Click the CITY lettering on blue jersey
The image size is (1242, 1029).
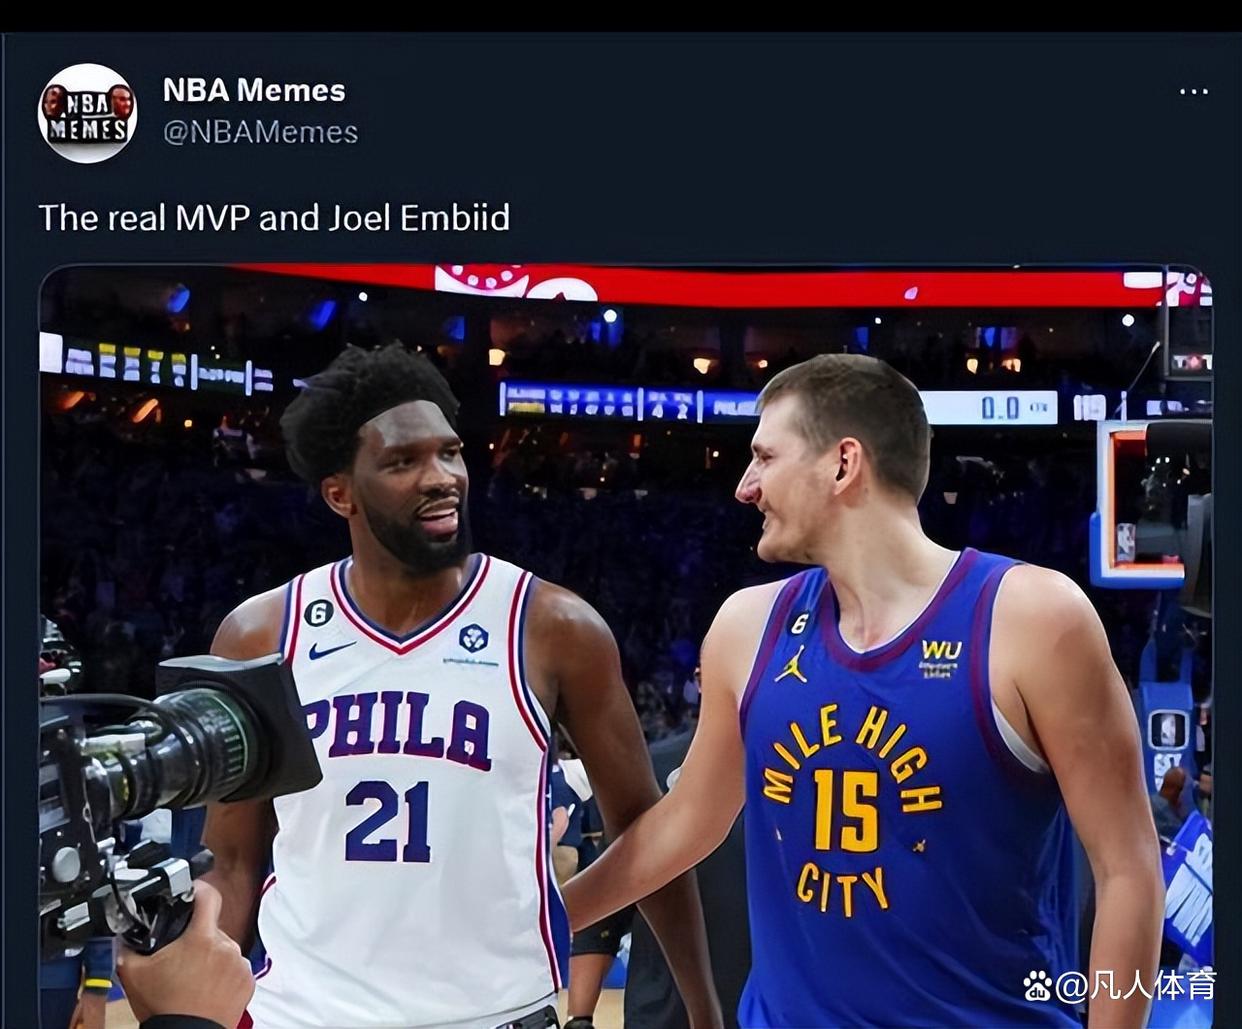(x=842, y=889)
